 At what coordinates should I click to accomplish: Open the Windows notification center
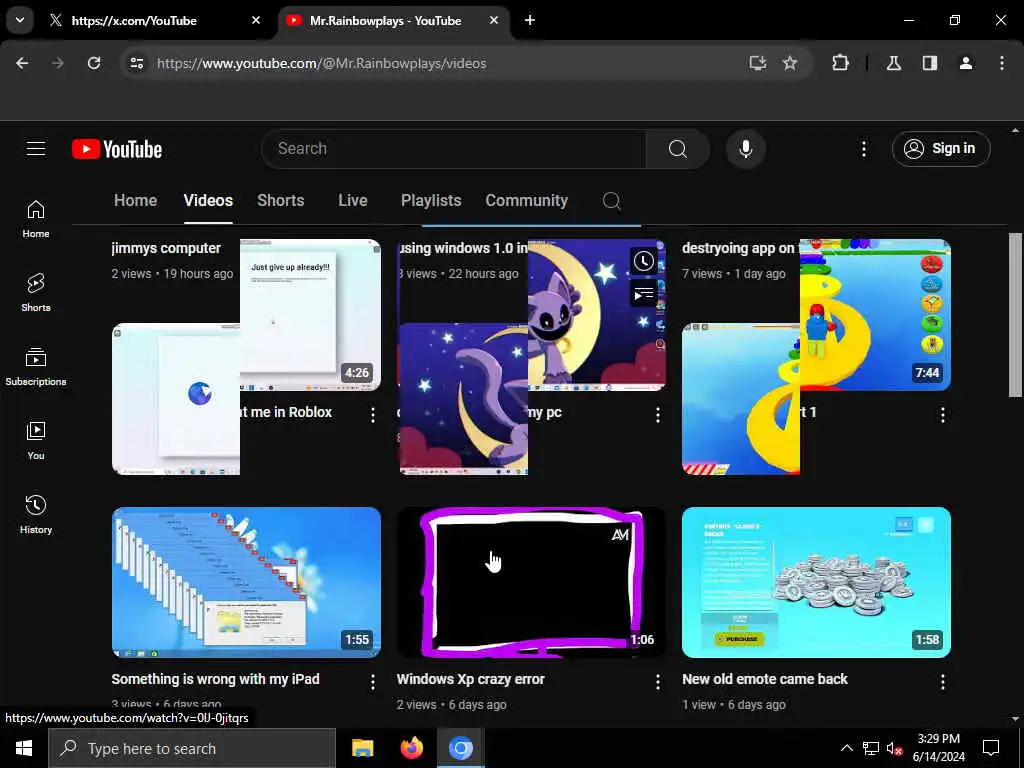click(991, 748)
